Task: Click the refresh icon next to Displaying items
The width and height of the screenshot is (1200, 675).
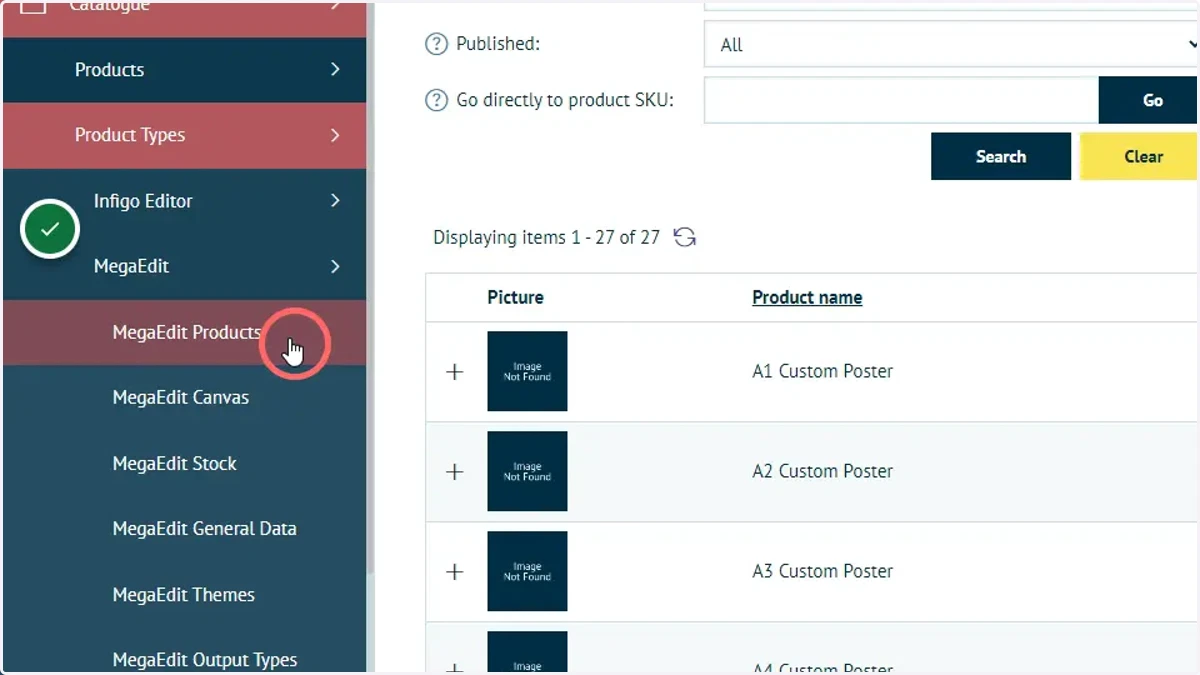Action: pyautogui.click(x=685, y=237)
